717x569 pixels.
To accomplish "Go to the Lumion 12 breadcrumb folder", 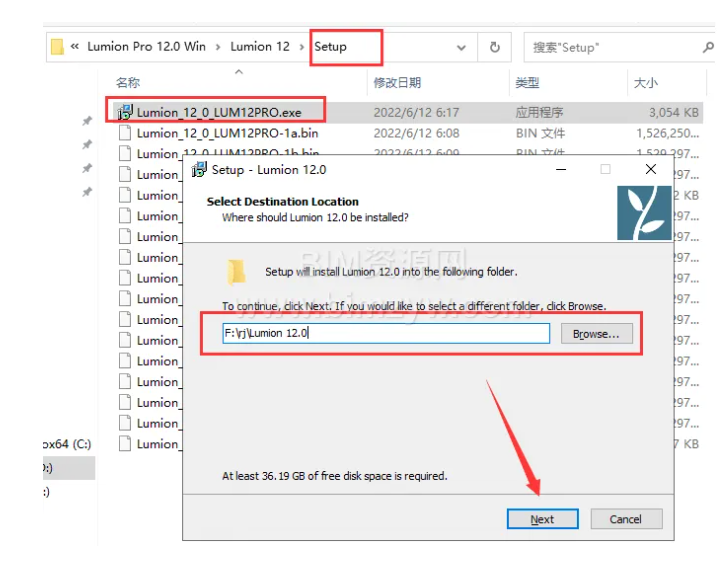I will click(260, 47).
